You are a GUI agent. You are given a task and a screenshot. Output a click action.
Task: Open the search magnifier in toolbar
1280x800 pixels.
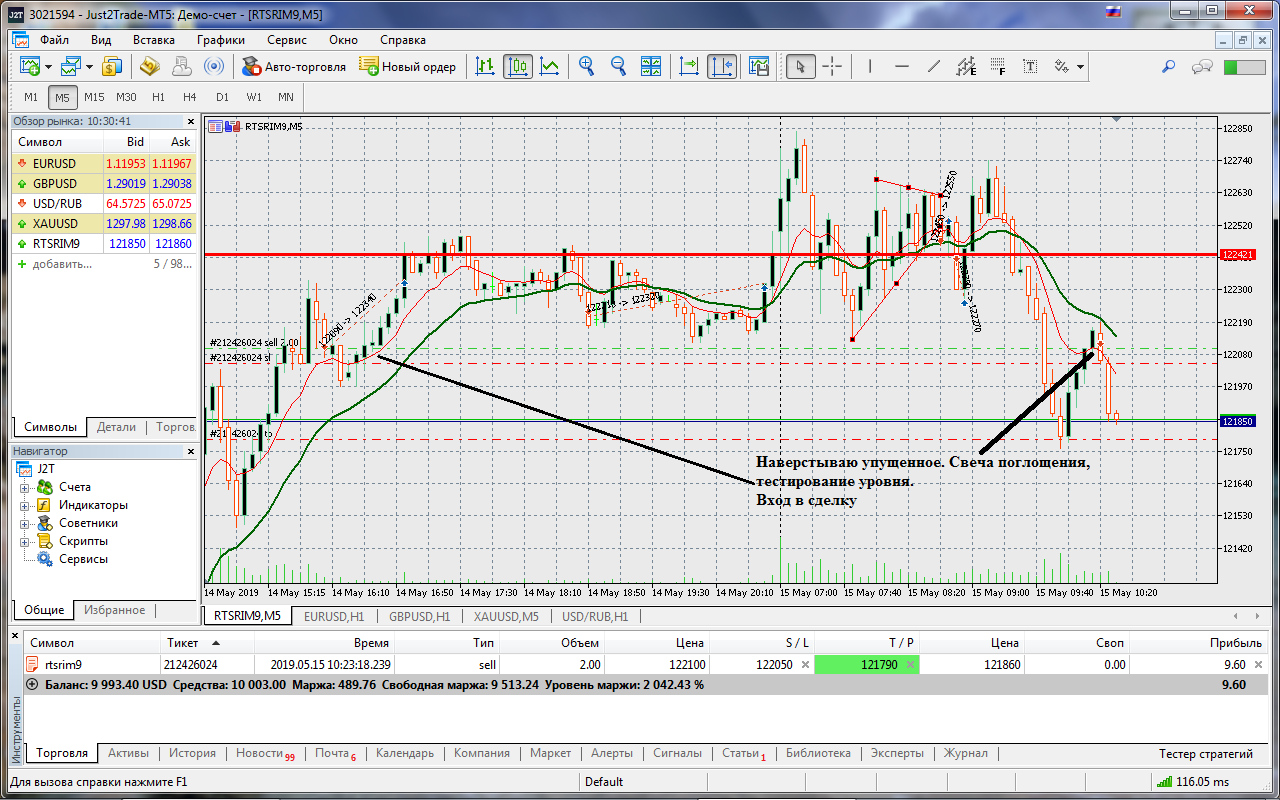click(1168, 67)
